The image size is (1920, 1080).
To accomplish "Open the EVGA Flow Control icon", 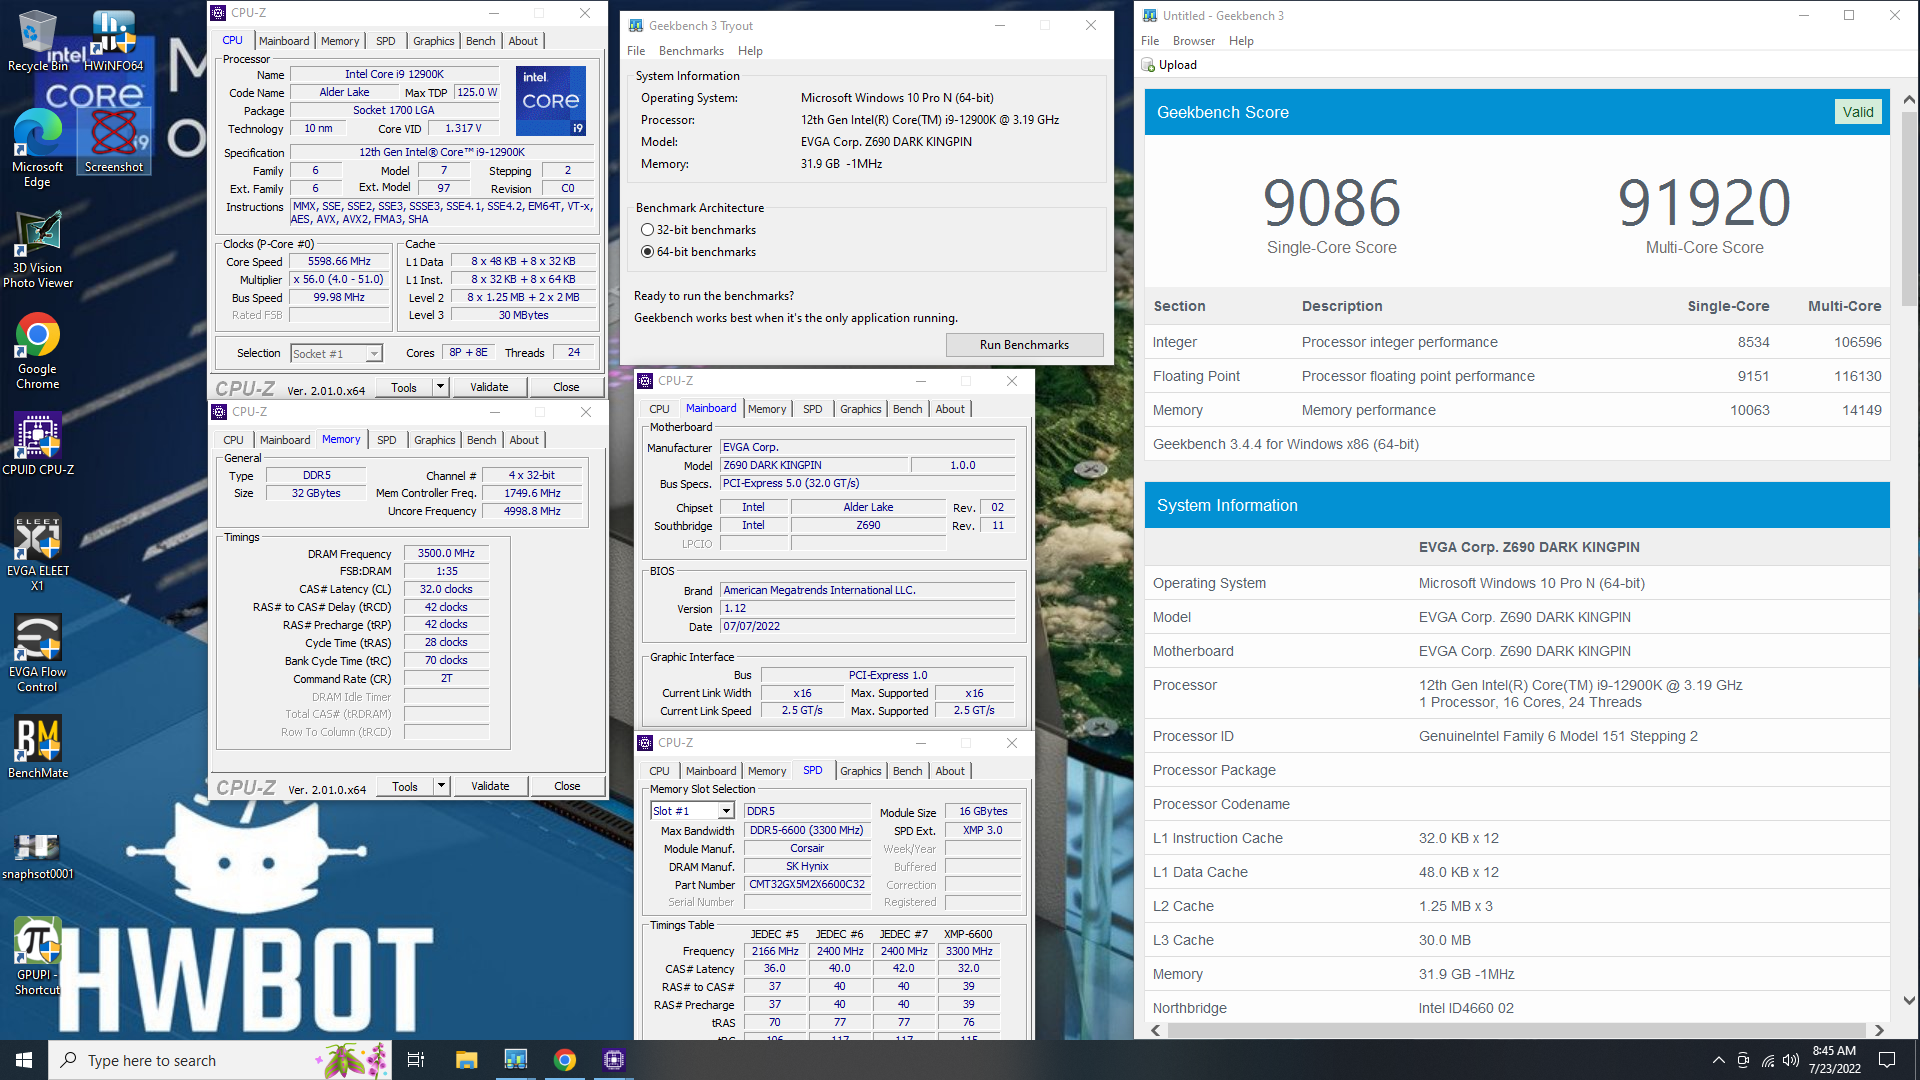I will click(38, 653).
